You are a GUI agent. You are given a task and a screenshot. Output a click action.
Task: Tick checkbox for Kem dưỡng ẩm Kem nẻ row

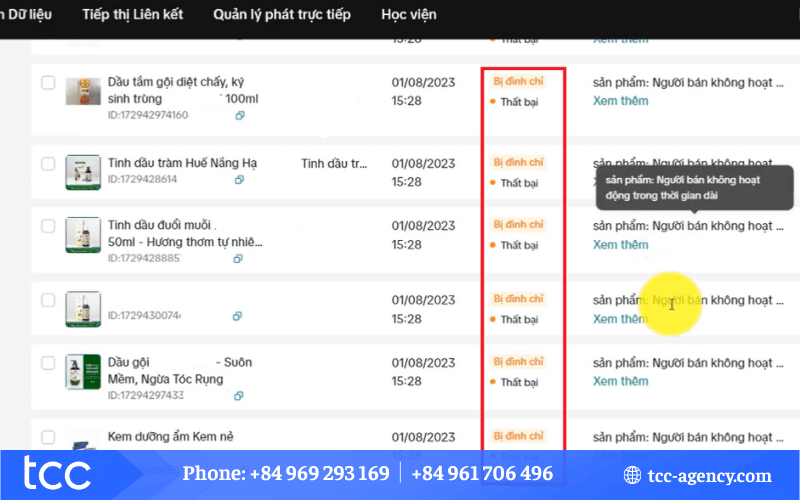(48, 437)
